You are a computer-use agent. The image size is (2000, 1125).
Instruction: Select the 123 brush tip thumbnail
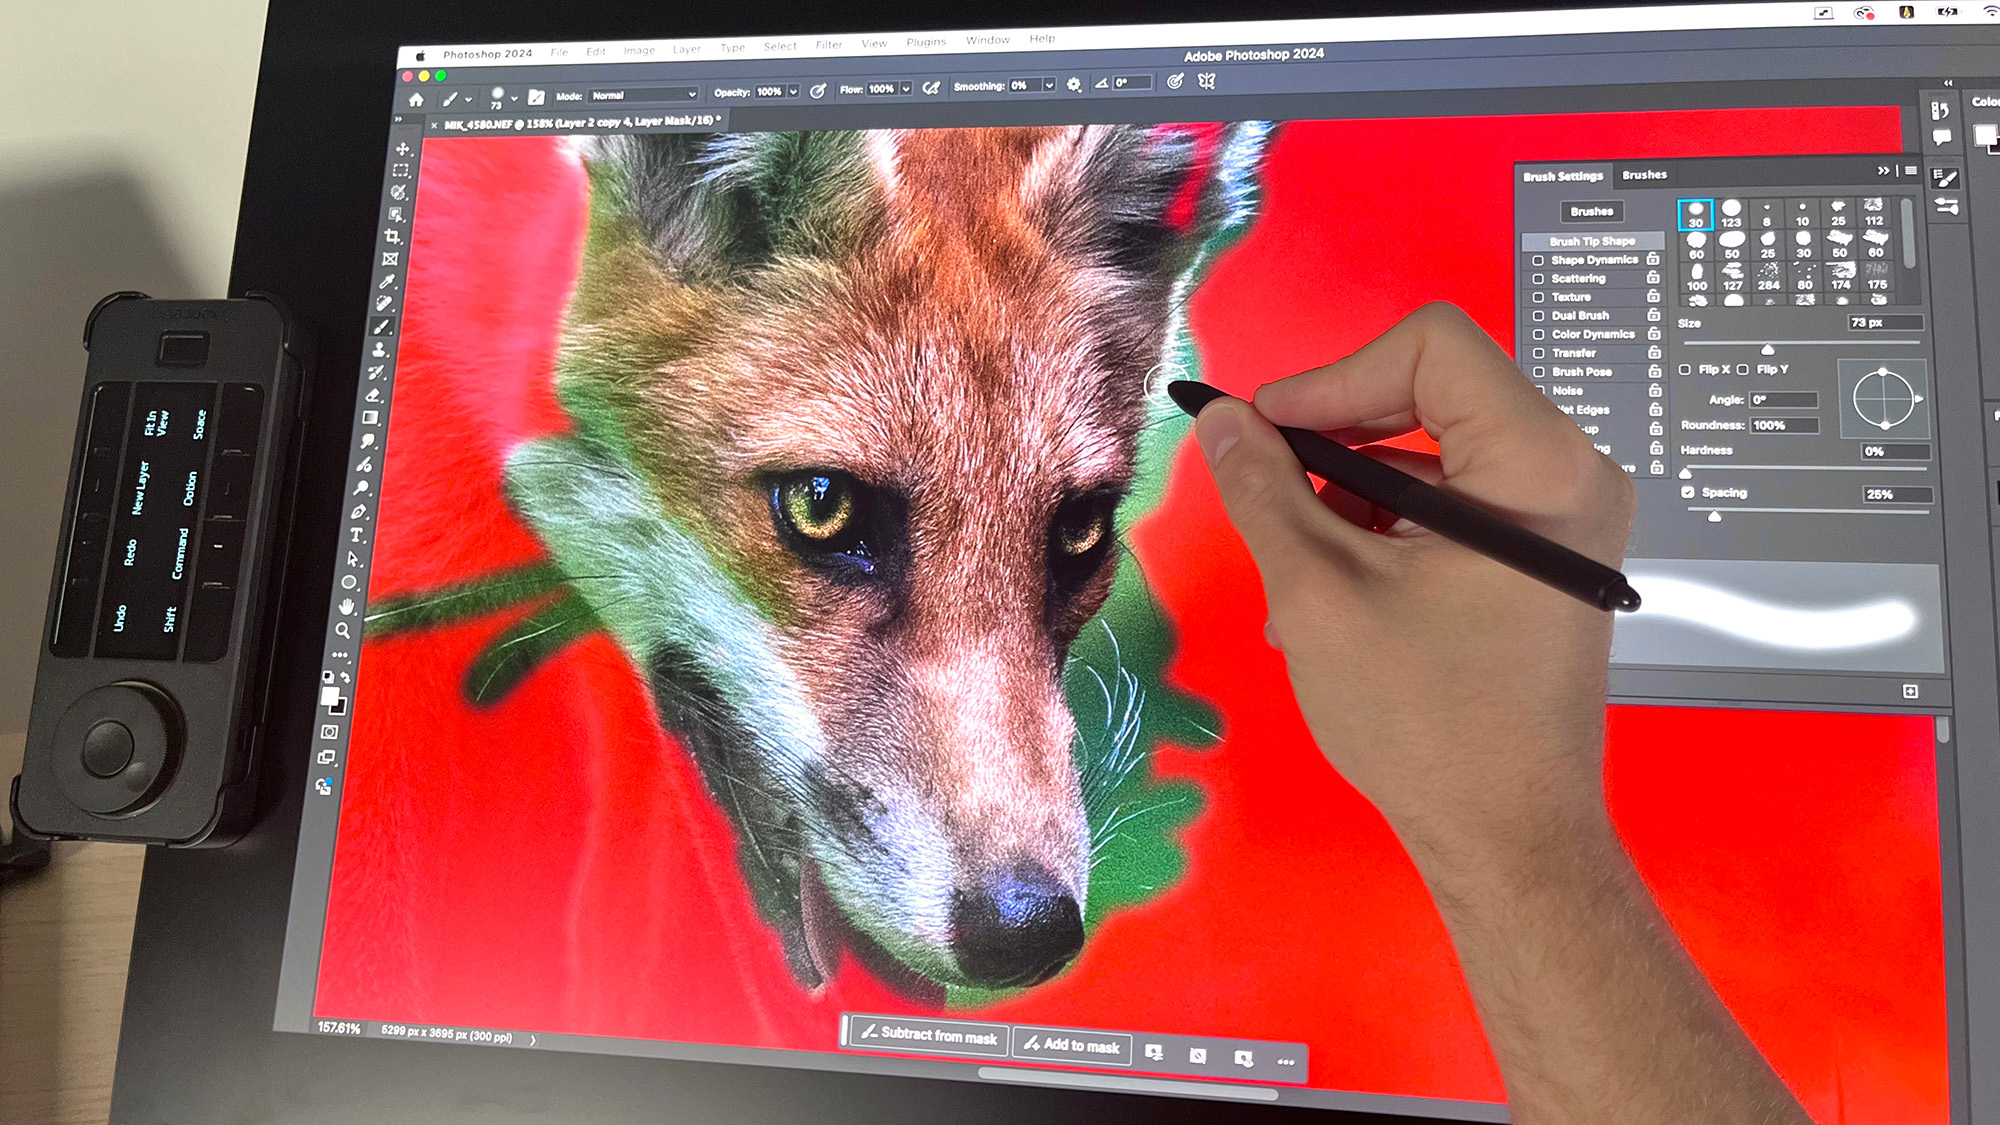[x=1731, y=214]
